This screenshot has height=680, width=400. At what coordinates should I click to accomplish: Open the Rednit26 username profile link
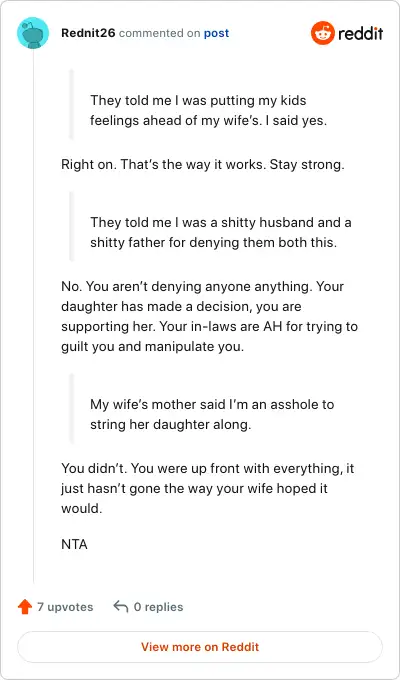point(88,33)
